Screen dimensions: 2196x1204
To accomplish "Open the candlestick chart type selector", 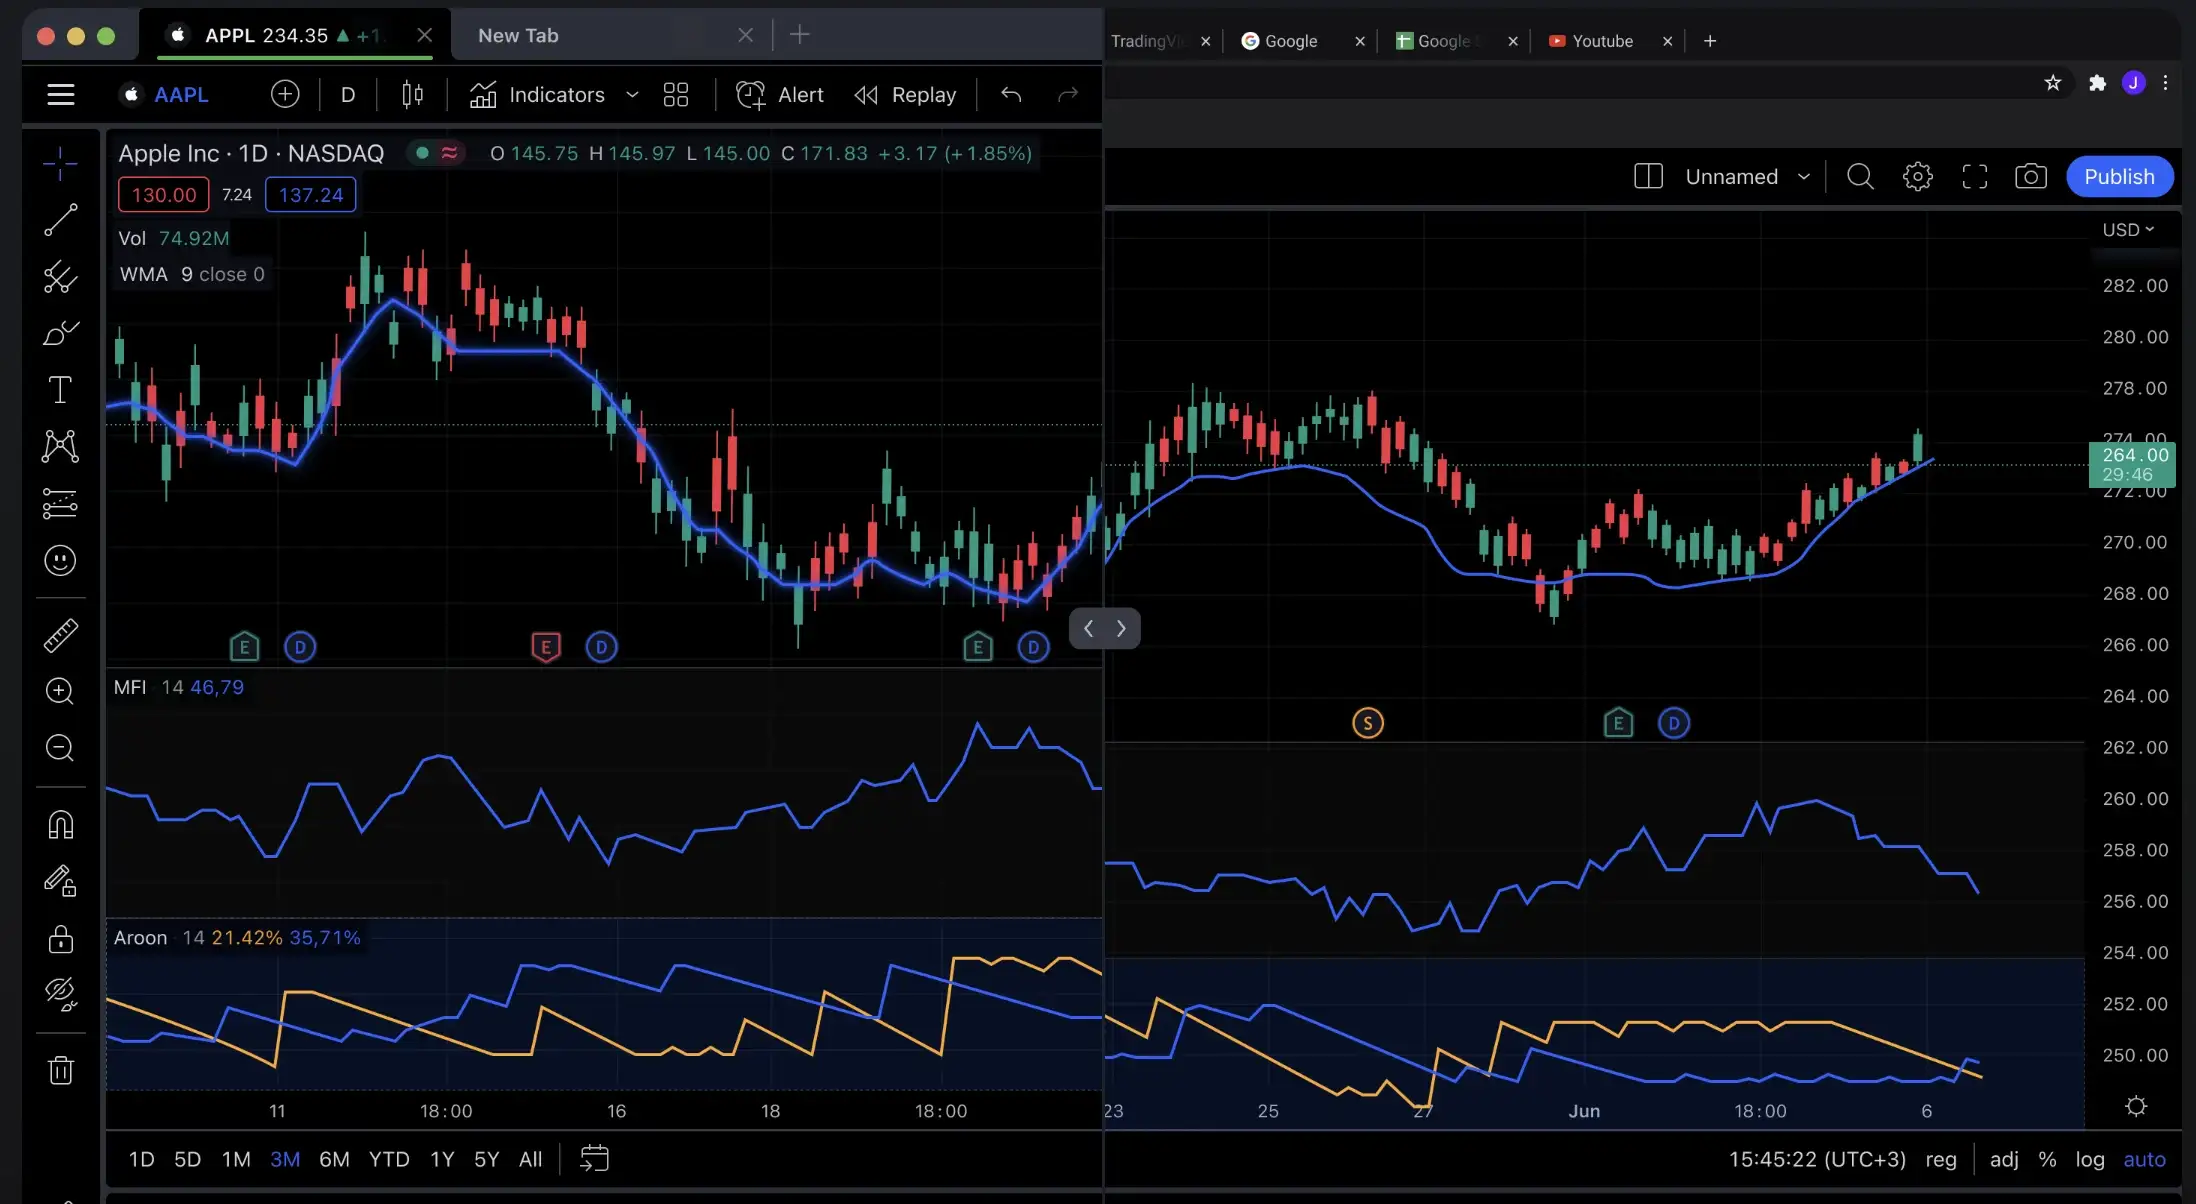I will pyautogui.click(x=412, y=94).
